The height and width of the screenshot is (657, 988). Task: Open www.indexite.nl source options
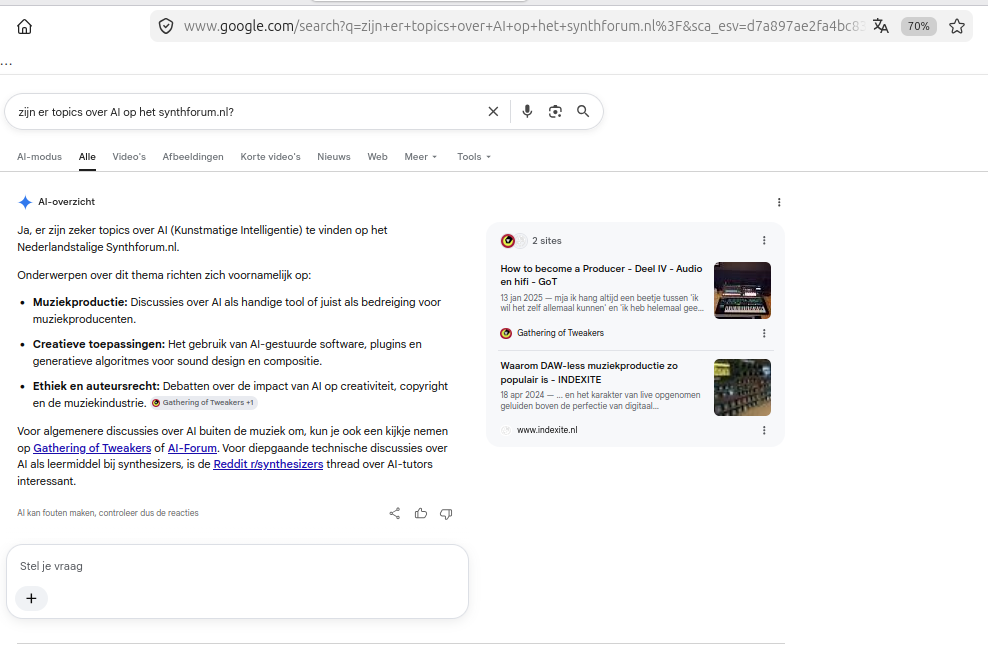(x=764, y=430)
